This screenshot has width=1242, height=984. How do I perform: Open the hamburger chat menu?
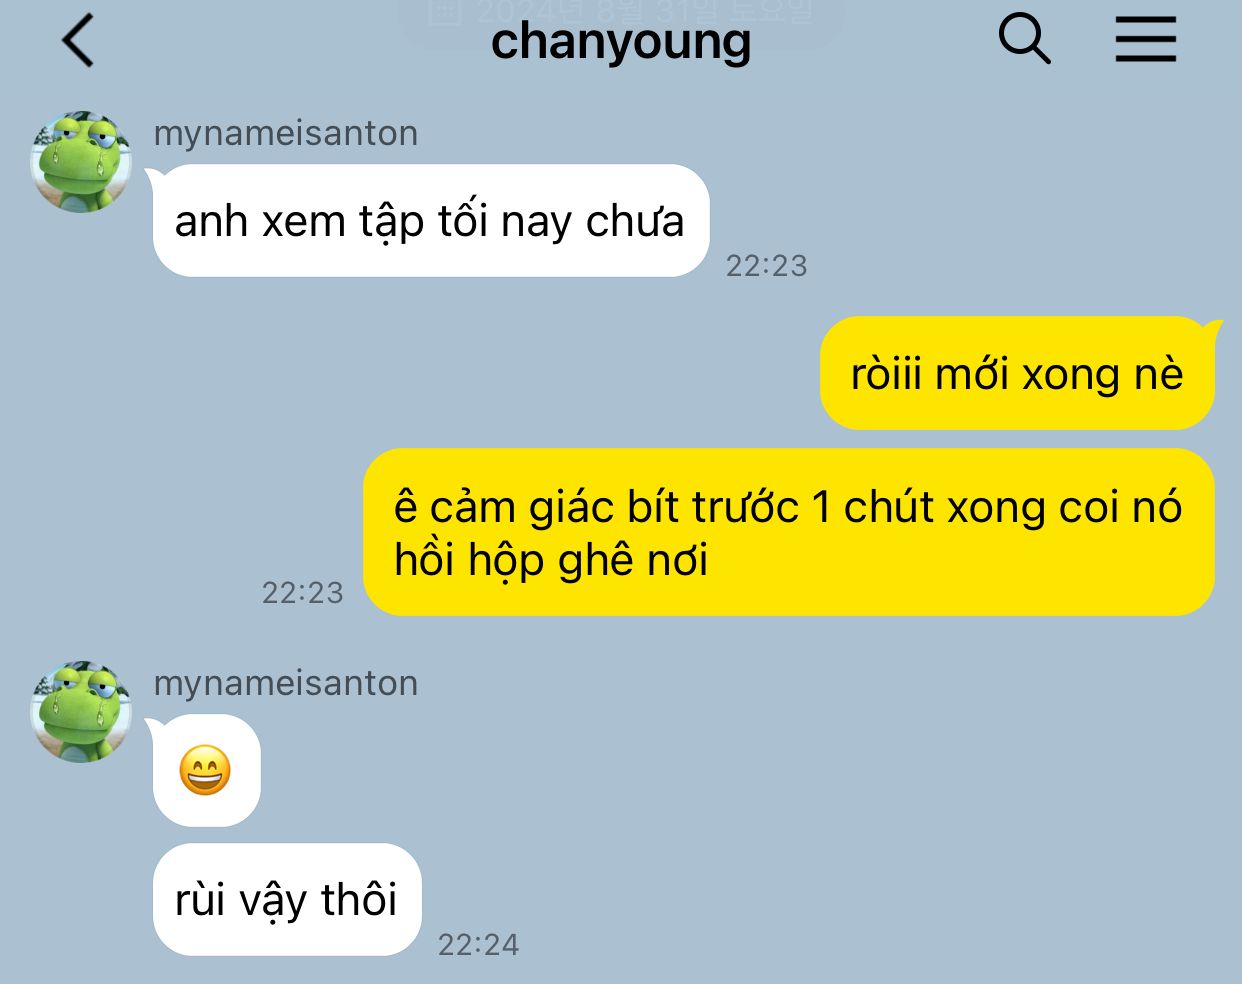[1145, 41]
